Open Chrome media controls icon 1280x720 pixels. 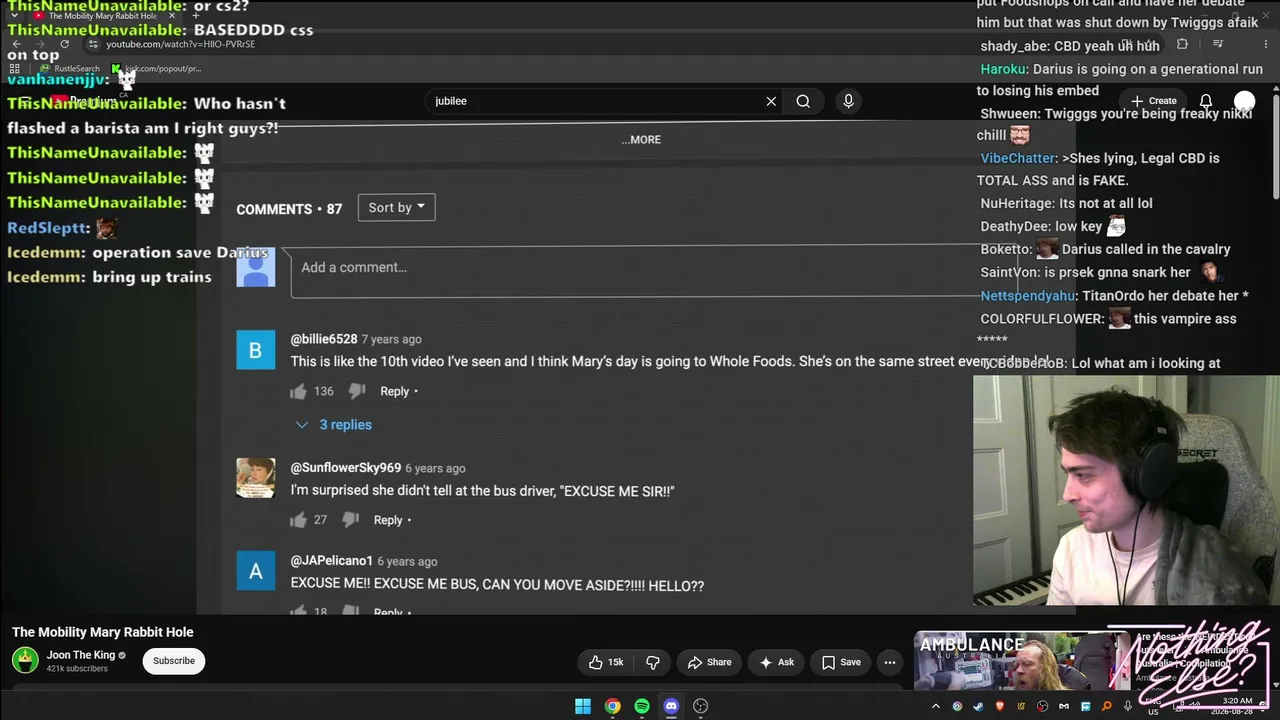click(x=1218, y=44)
